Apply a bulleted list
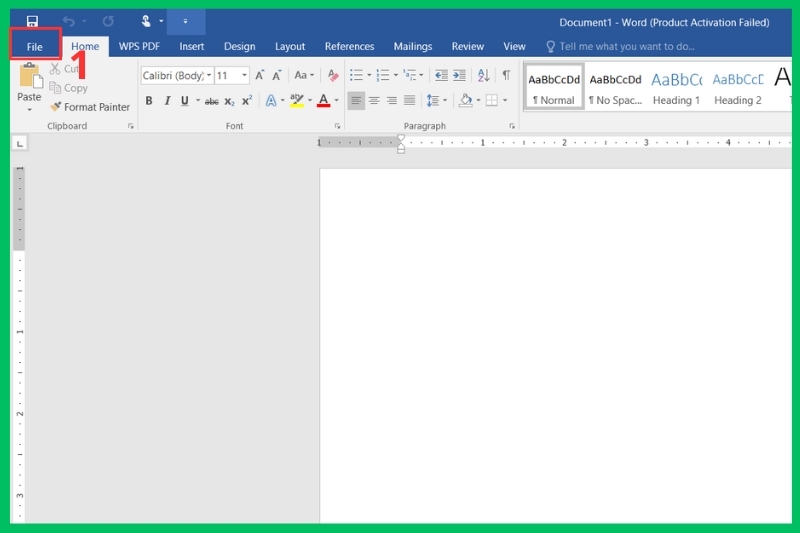 pos(356,75)
